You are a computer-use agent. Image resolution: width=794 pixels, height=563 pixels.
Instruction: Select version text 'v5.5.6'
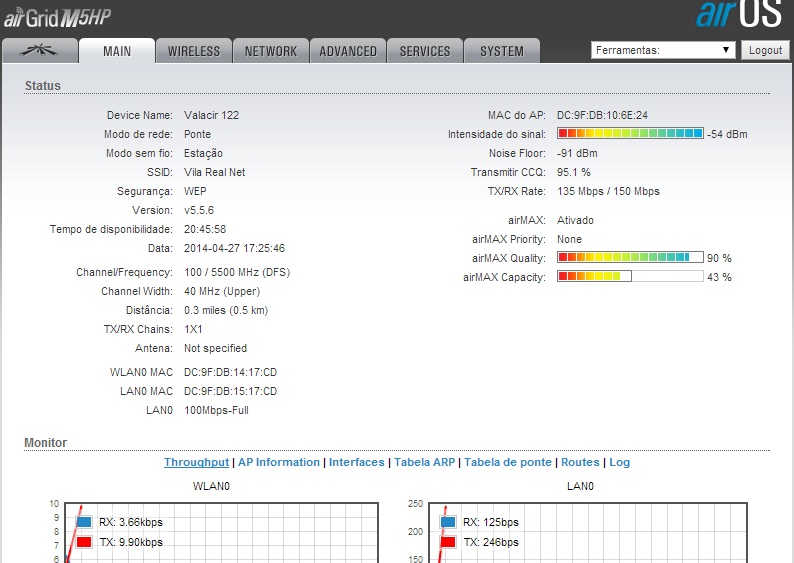tap(198, 211)
